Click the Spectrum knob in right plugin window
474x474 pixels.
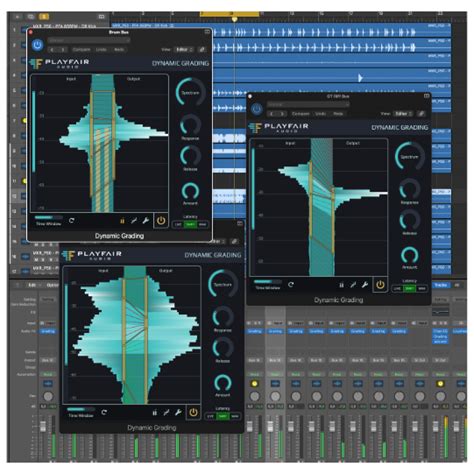point(410,157)
